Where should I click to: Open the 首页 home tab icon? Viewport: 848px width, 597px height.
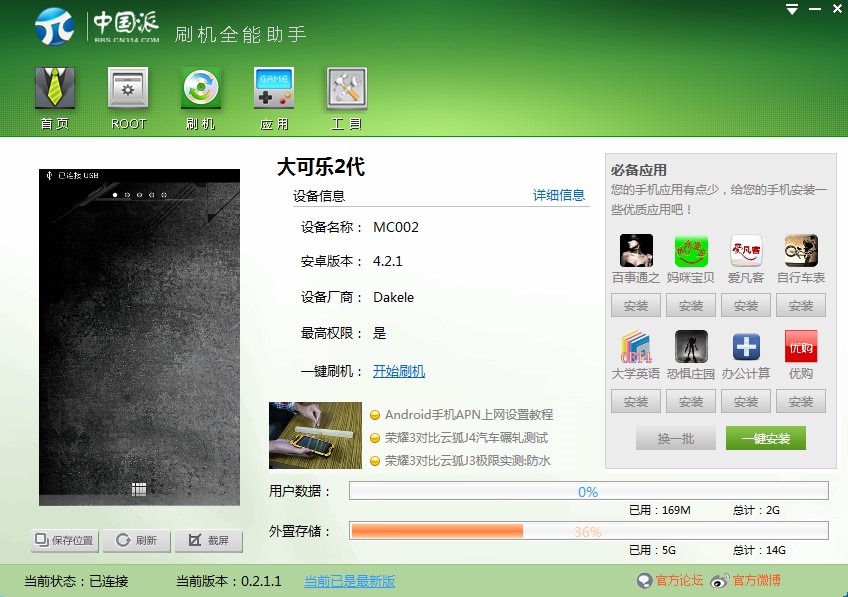55,88
